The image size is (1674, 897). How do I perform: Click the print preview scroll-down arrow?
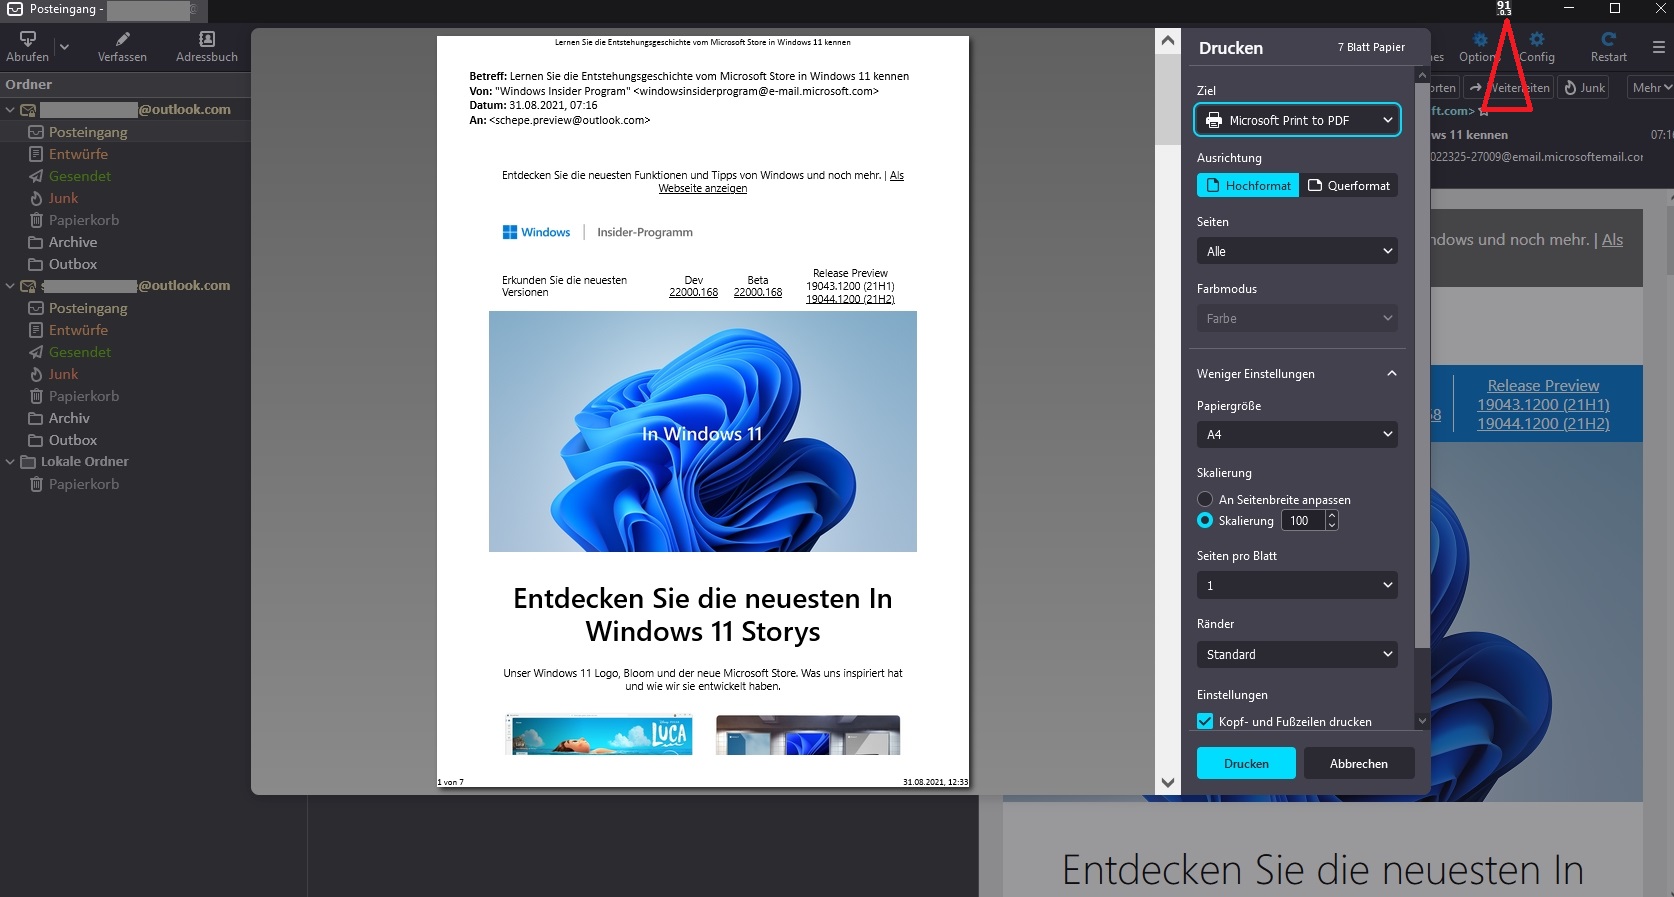[1167, 782]
